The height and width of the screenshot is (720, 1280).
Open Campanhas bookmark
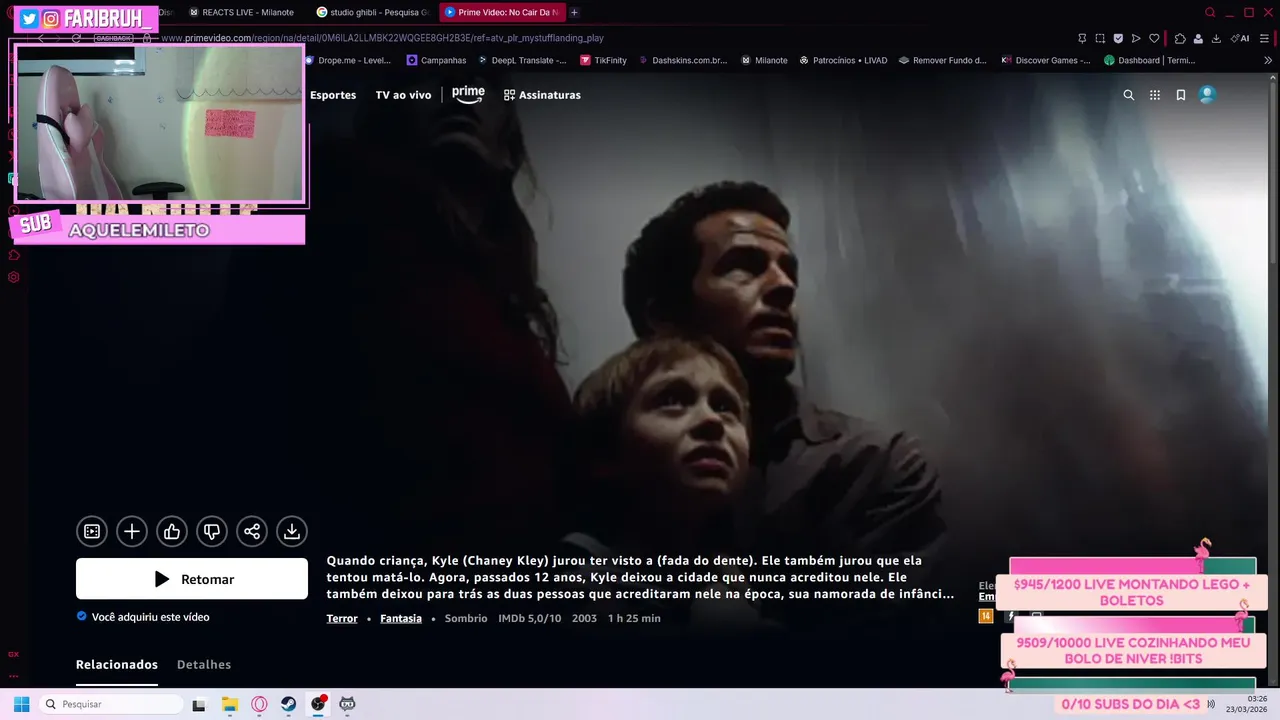tap(436, 60)
